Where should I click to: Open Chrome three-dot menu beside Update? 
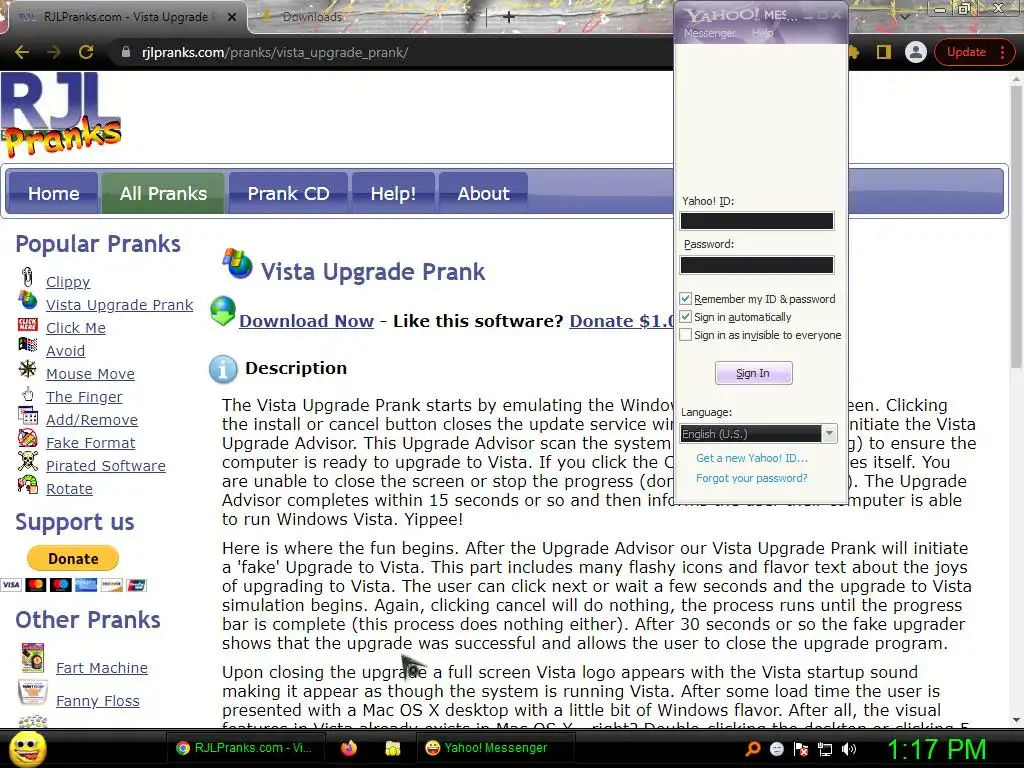(1002, 52)
